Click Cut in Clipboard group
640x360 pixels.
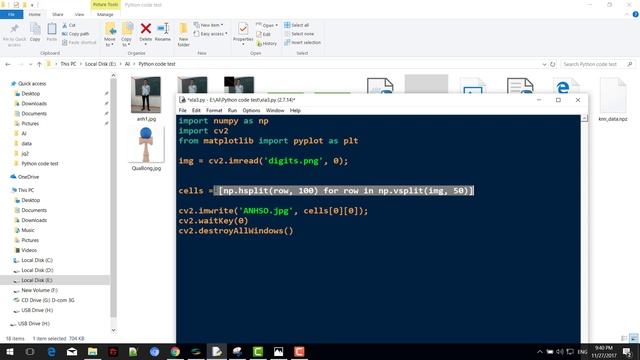tap(69, 25)
